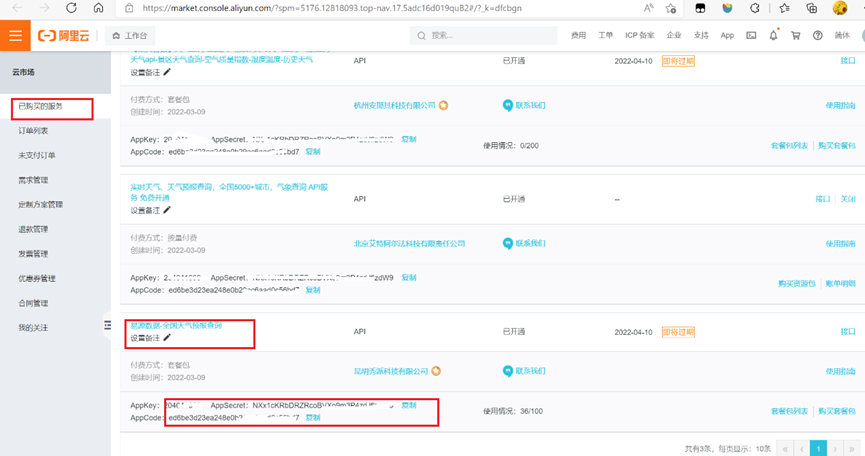The height and width of the screenshot is (456, 865).
Task: Open the ICP 备案 menu
Action: pyautogui.click(x=639, y=35)
